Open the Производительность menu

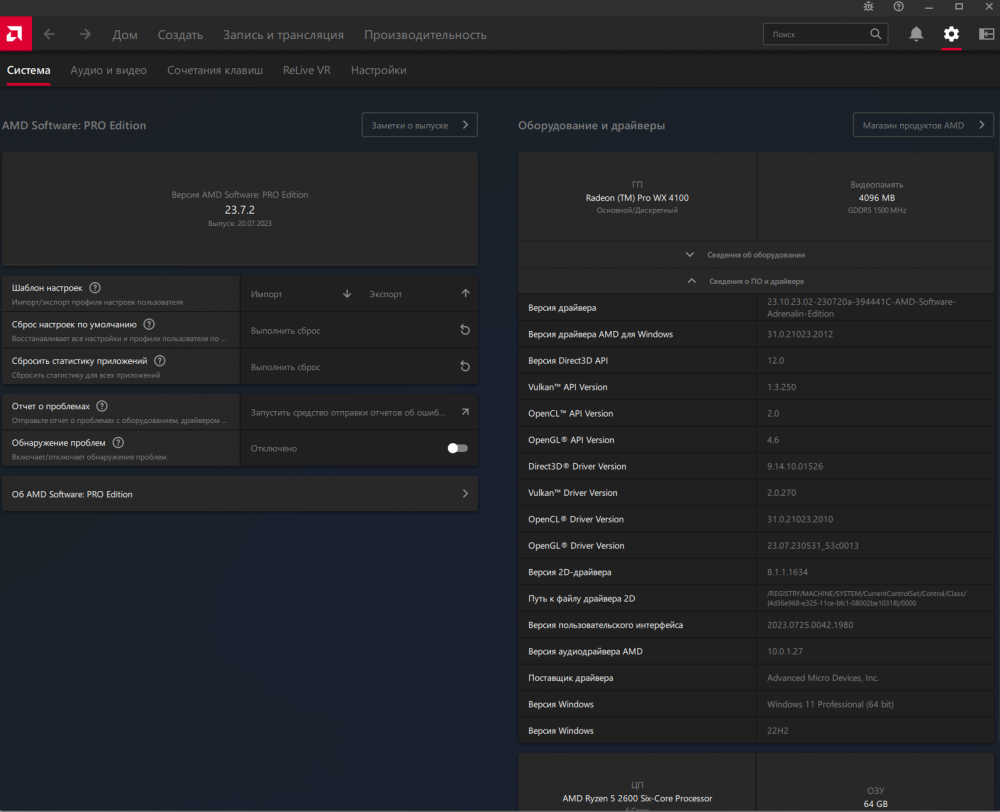tap(425, 35)
